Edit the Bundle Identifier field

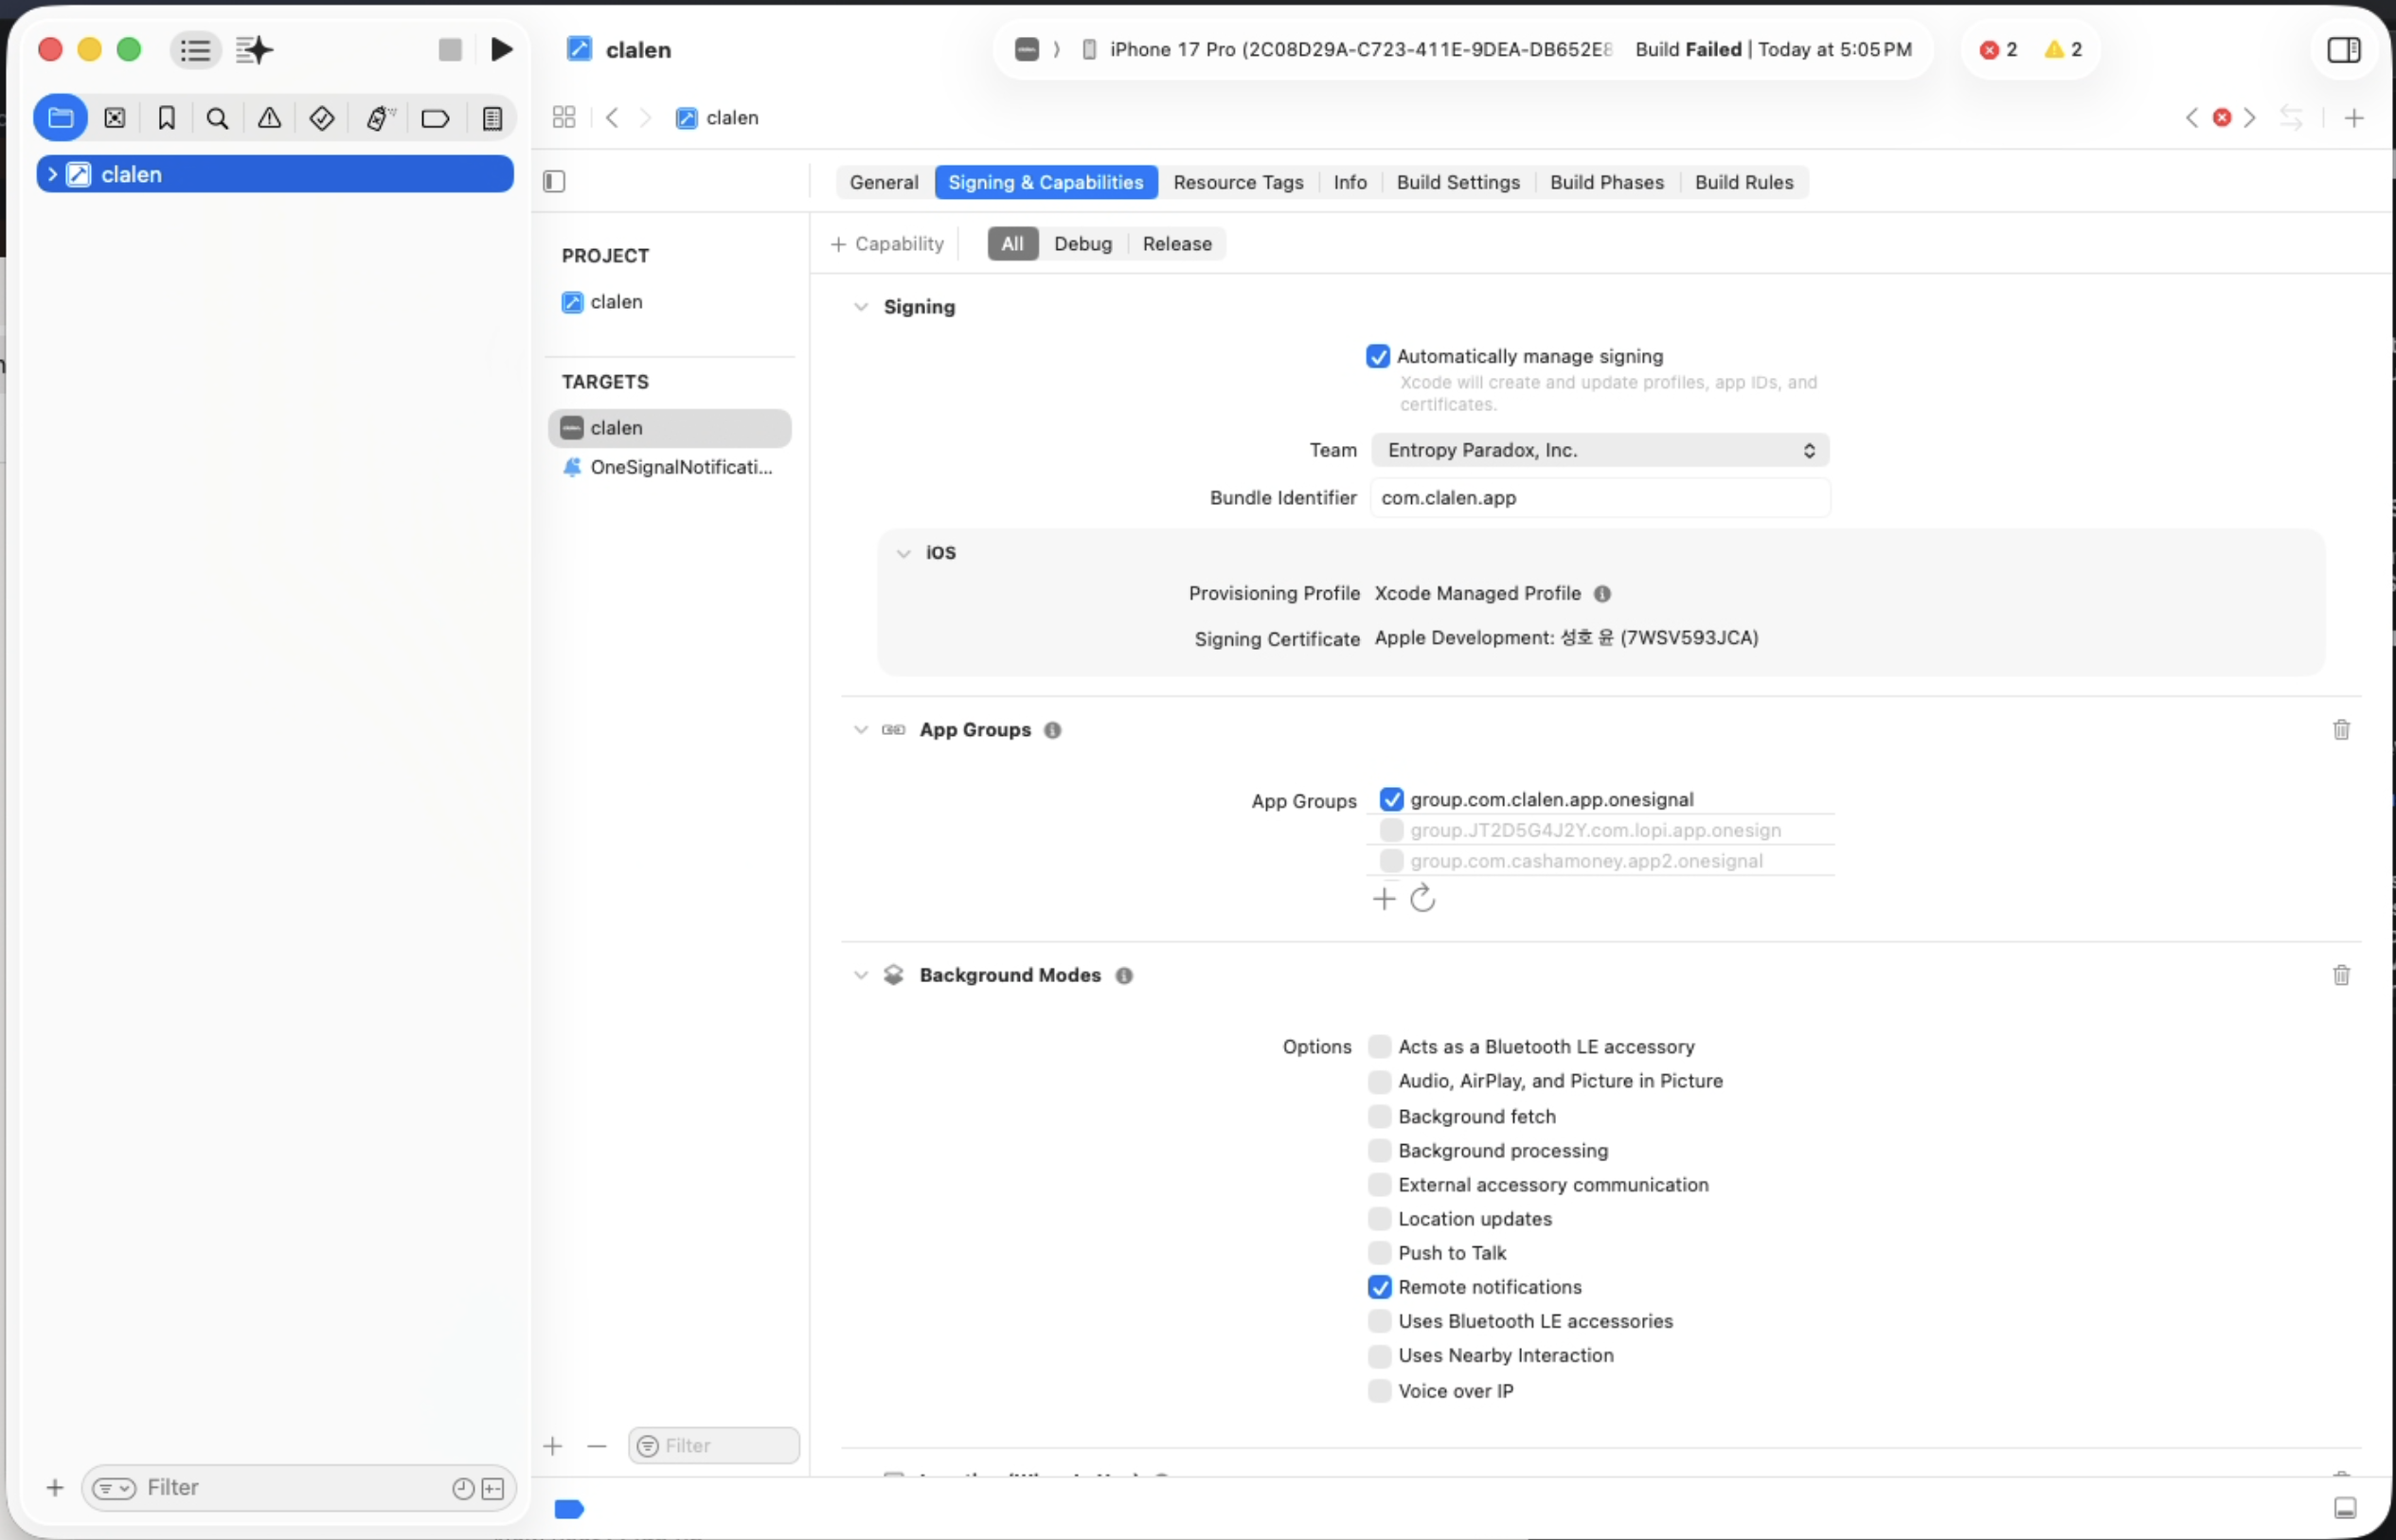tap(1600, 497)
